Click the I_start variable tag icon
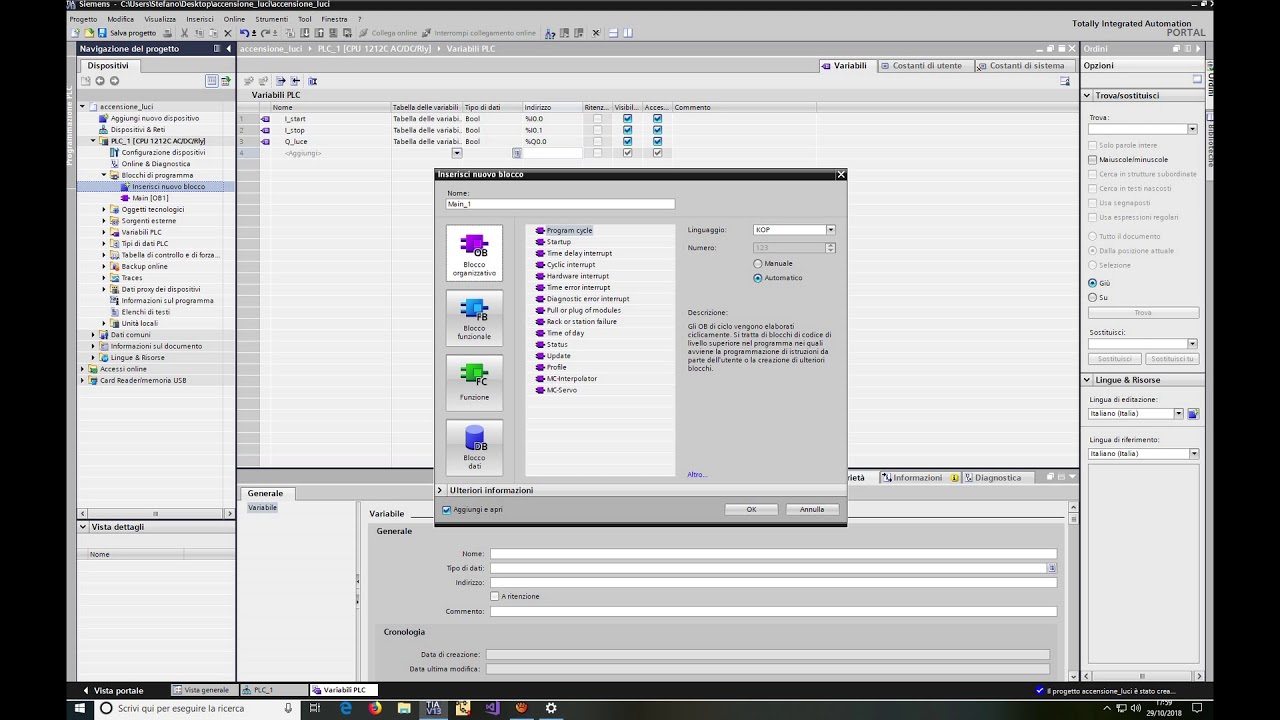This screenshot has width=1280, height=720. (x=265, y=119)
